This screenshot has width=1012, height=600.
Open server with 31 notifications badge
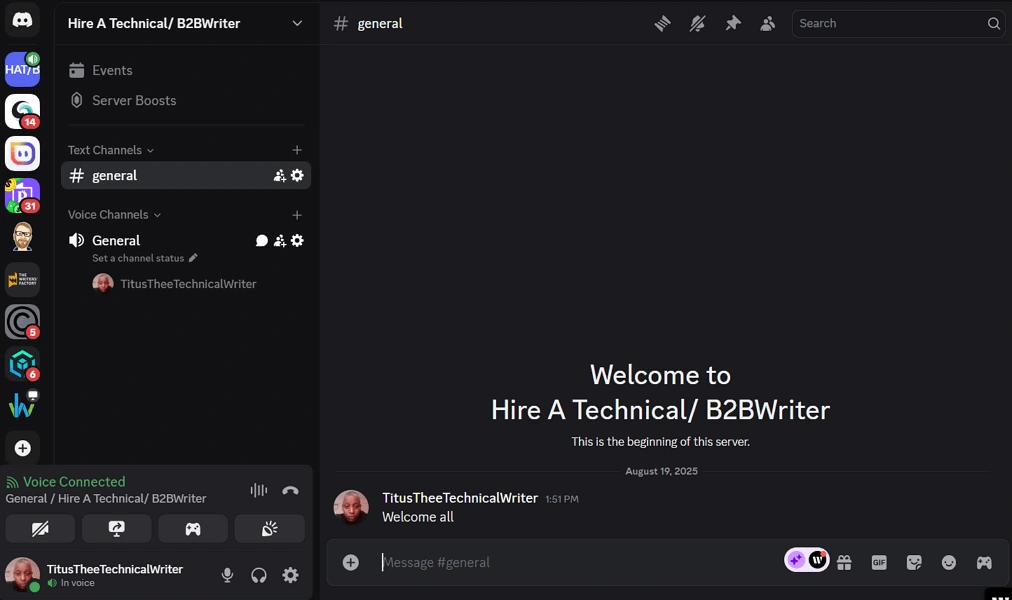(x=23, y=195)
